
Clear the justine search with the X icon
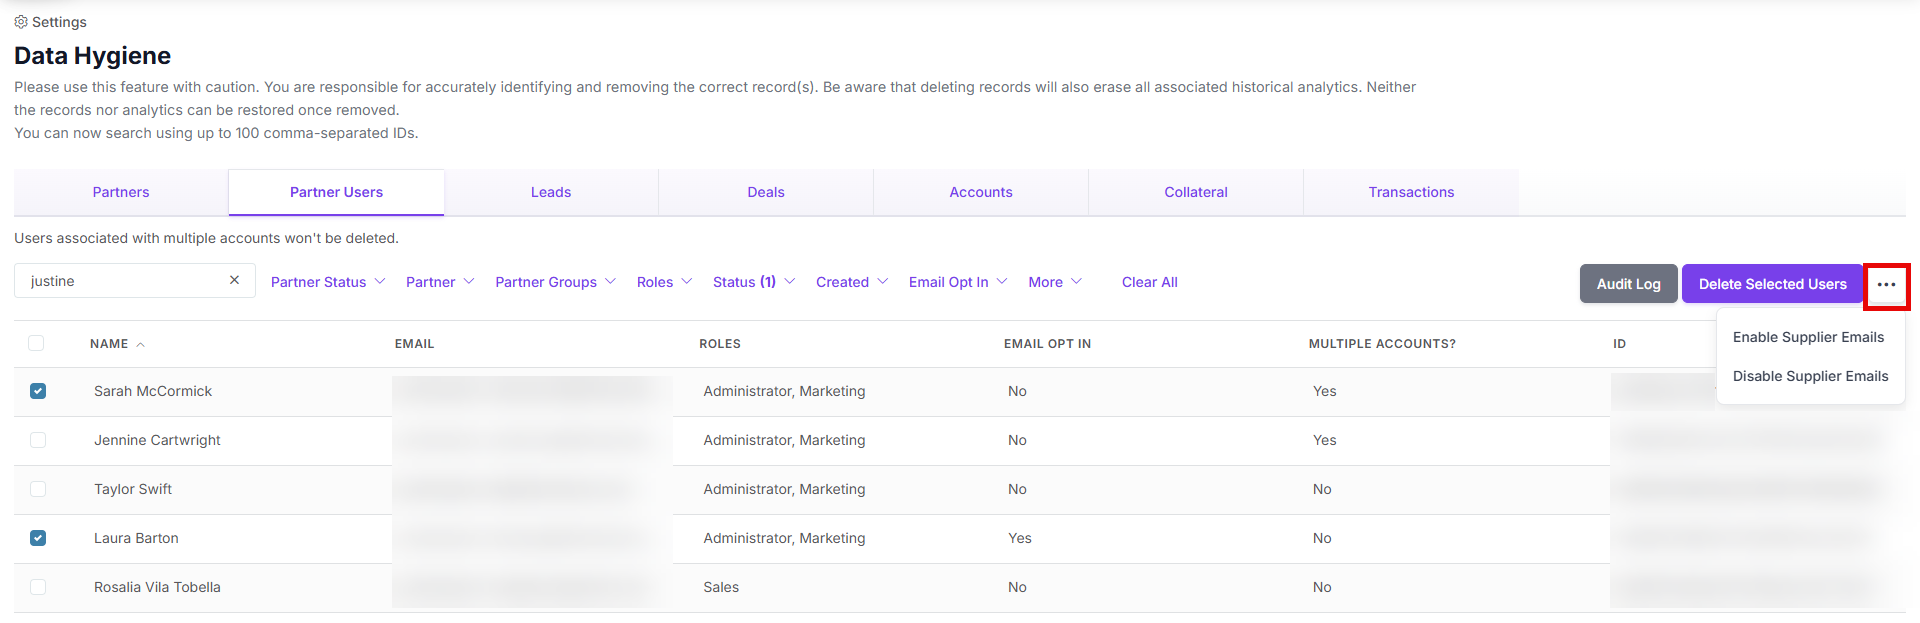[234, 281]
